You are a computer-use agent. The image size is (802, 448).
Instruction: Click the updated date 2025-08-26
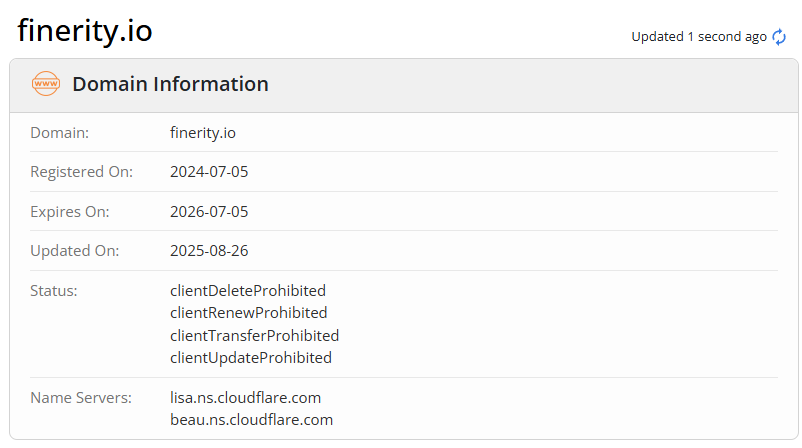[x=209, y=251]
